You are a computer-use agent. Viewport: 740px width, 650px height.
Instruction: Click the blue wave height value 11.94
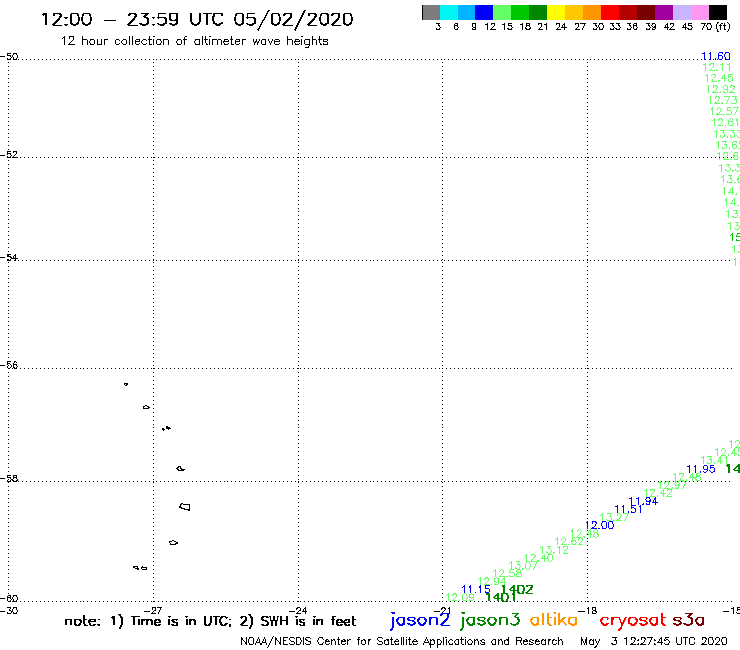click(x=643, y=501)
